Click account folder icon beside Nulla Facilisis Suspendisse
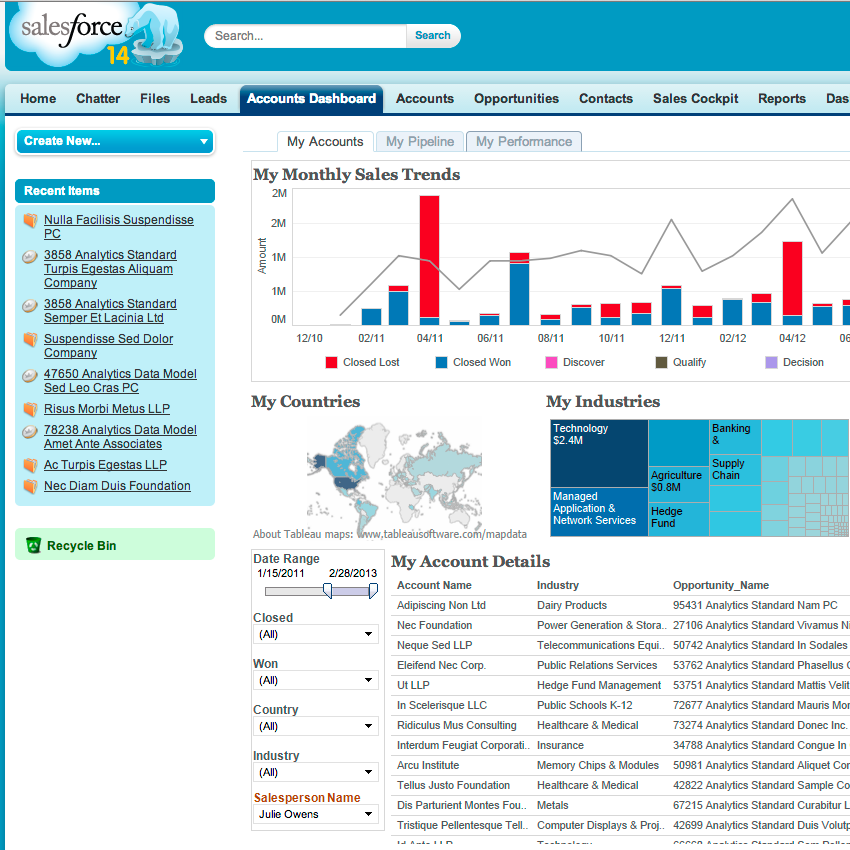 30,220
